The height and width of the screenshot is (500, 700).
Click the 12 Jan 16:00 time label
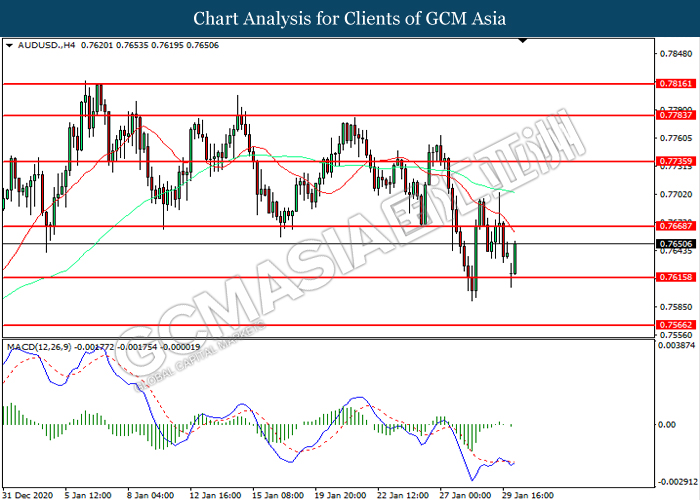coord(216,495)
